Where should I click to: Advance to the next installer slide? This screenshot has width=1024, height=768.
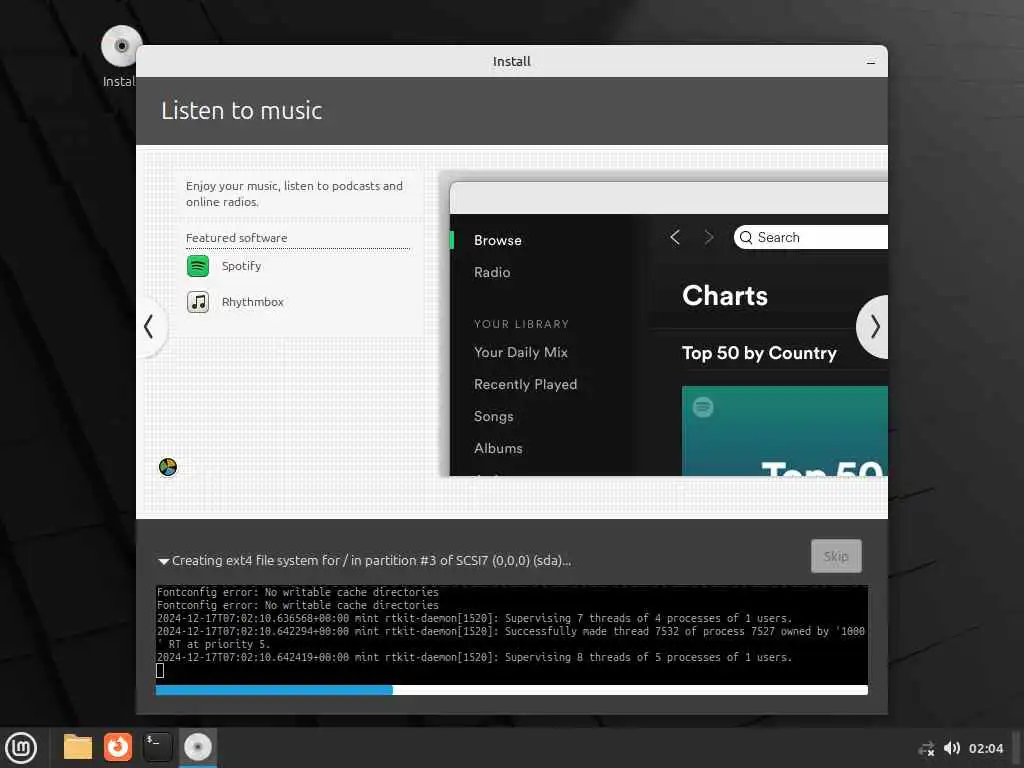pos(874,327)
